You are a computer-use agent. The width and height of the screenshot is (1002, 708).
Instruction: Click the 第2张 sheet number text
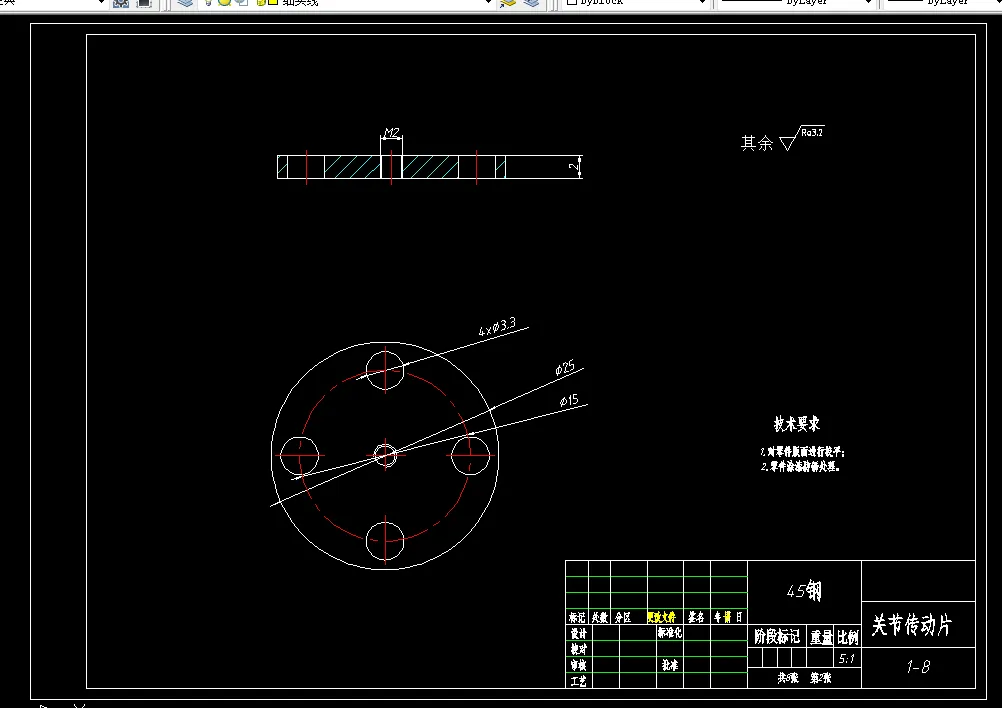pos(821,678)
